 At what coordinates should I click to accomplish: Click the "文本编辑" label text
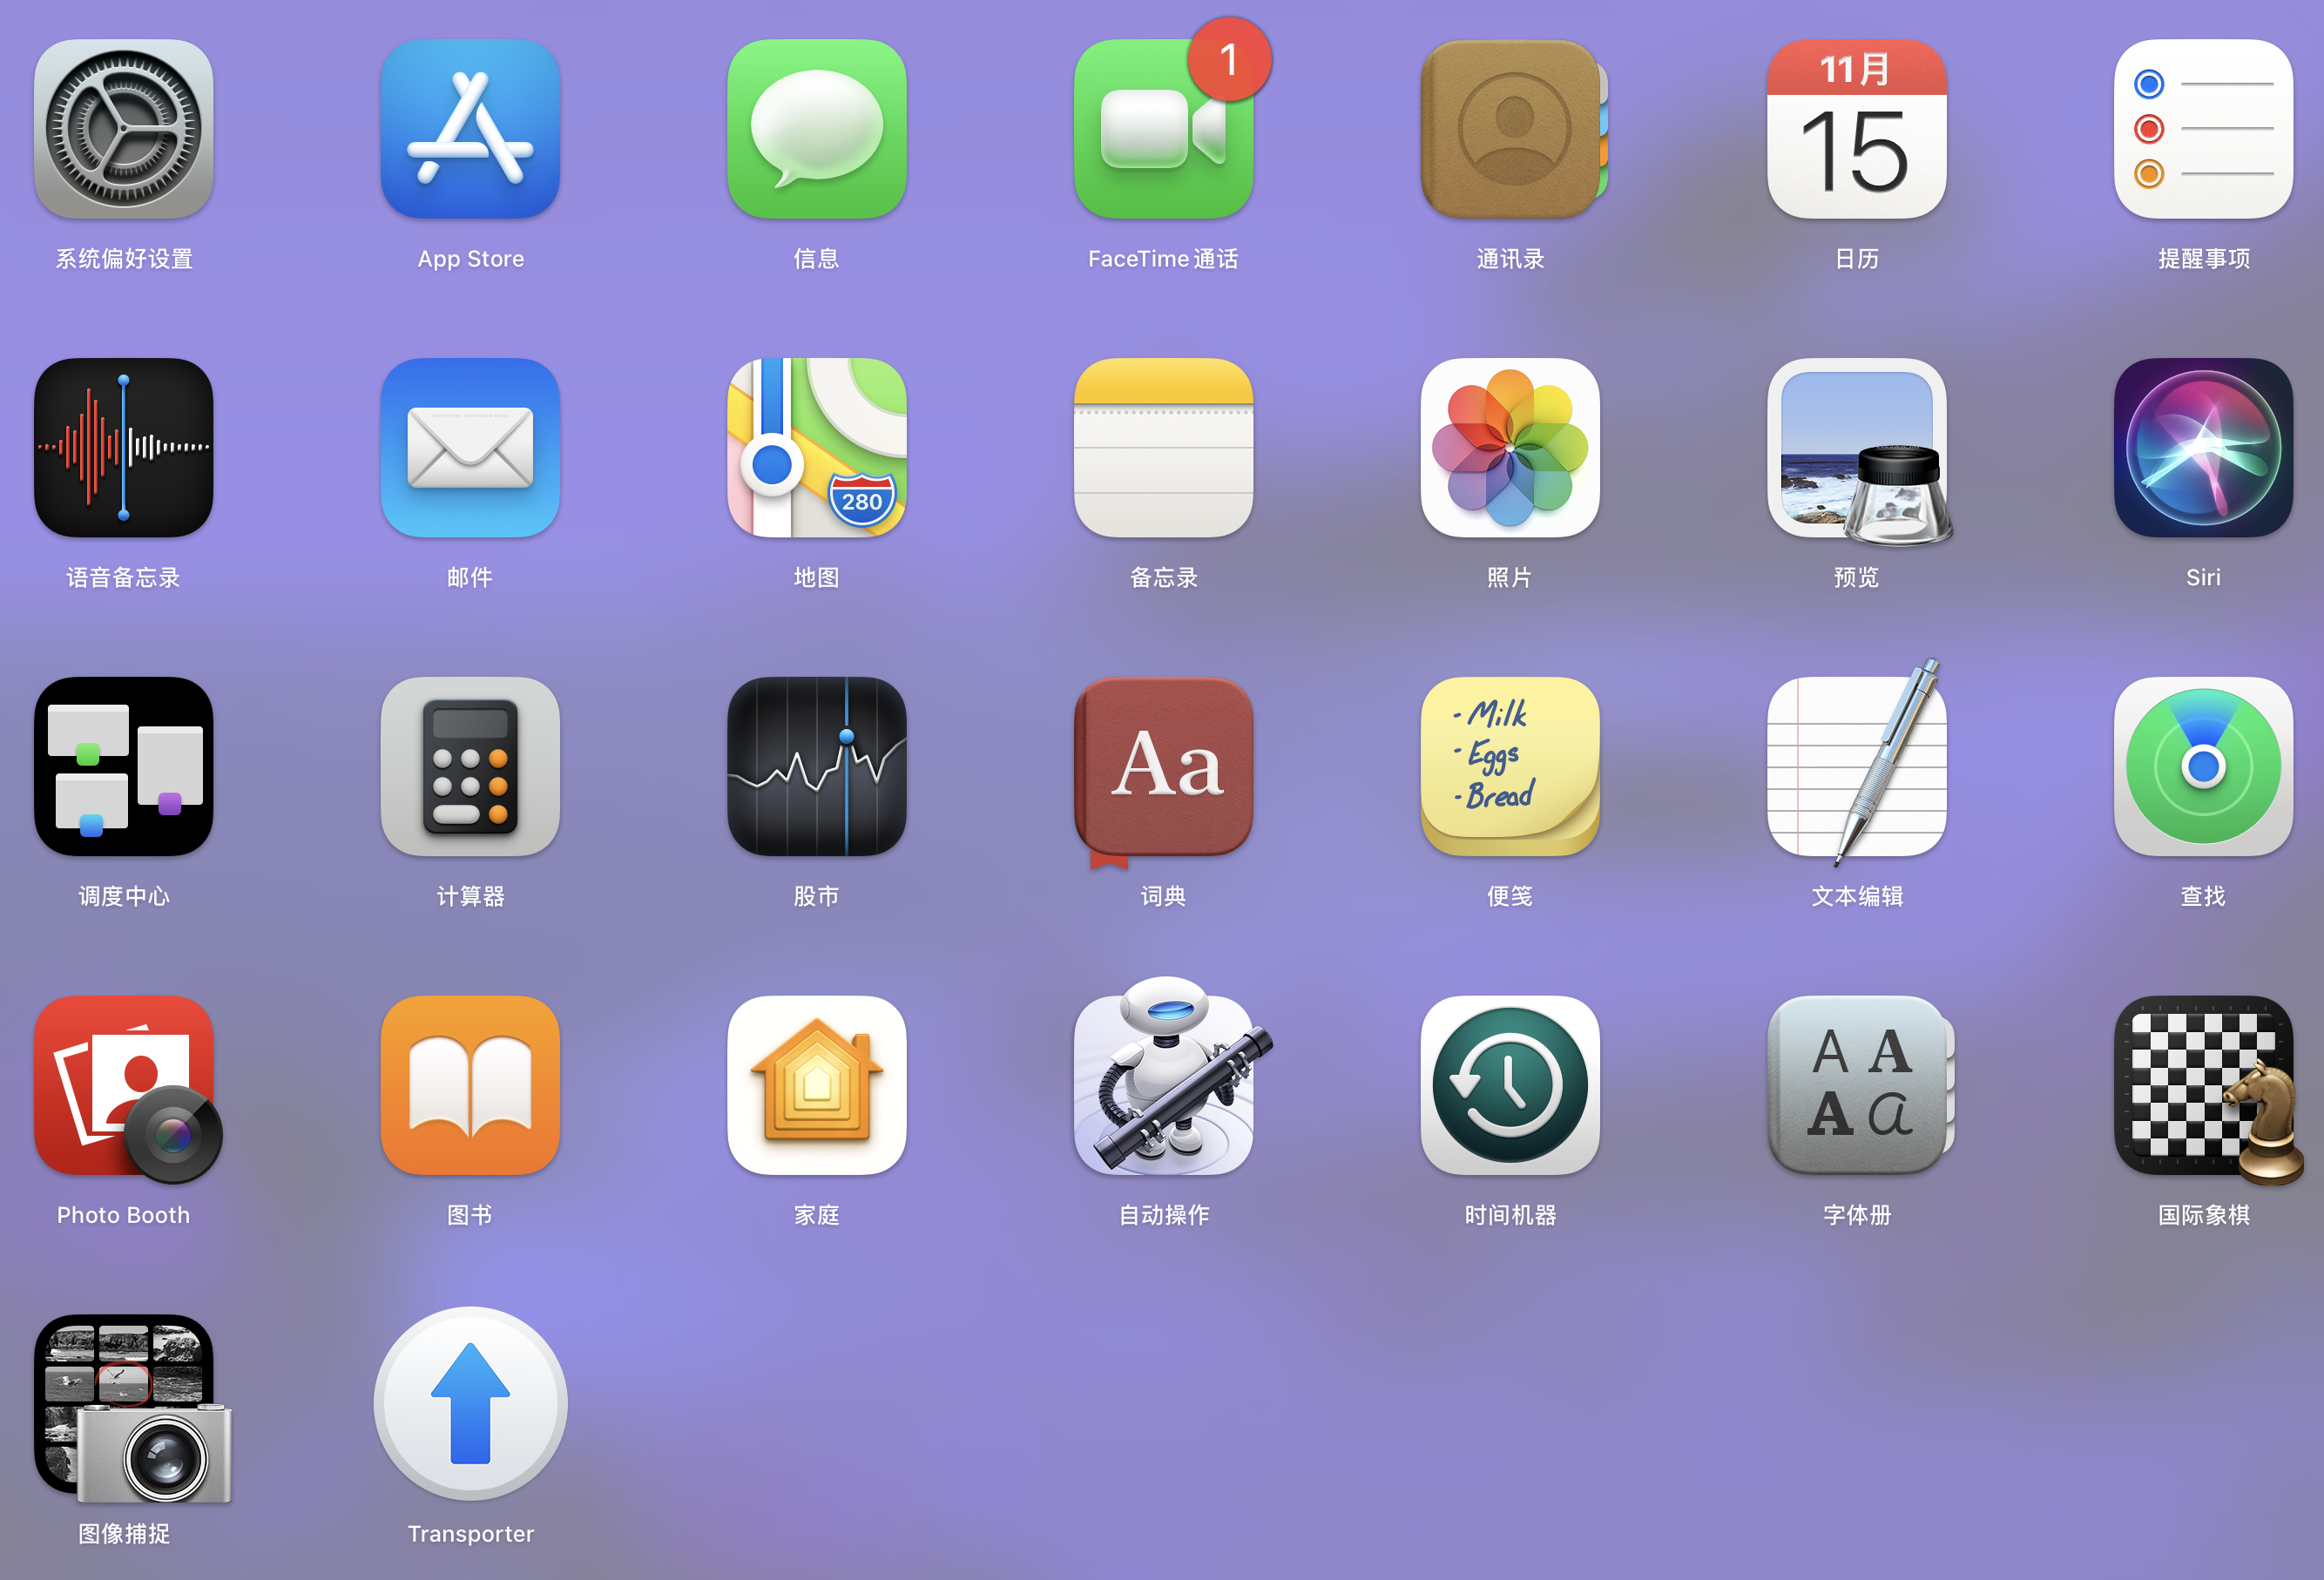coord(1857,896)
